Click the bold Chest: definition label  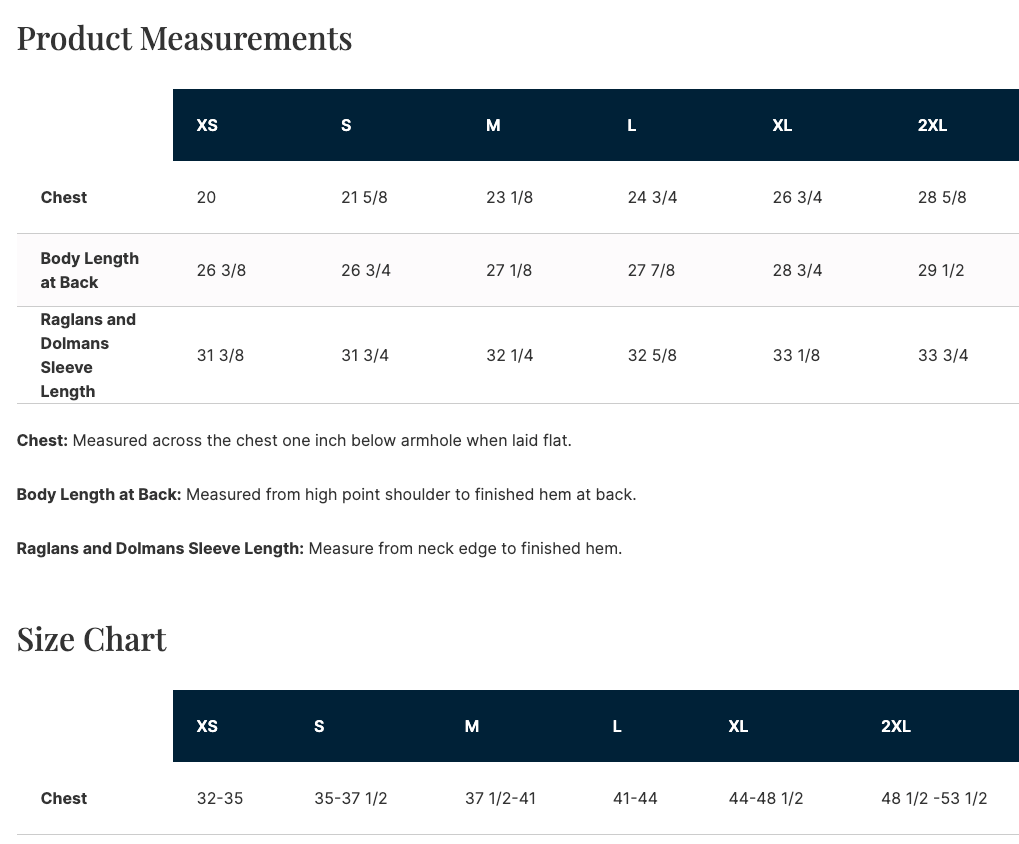point(42,440)
